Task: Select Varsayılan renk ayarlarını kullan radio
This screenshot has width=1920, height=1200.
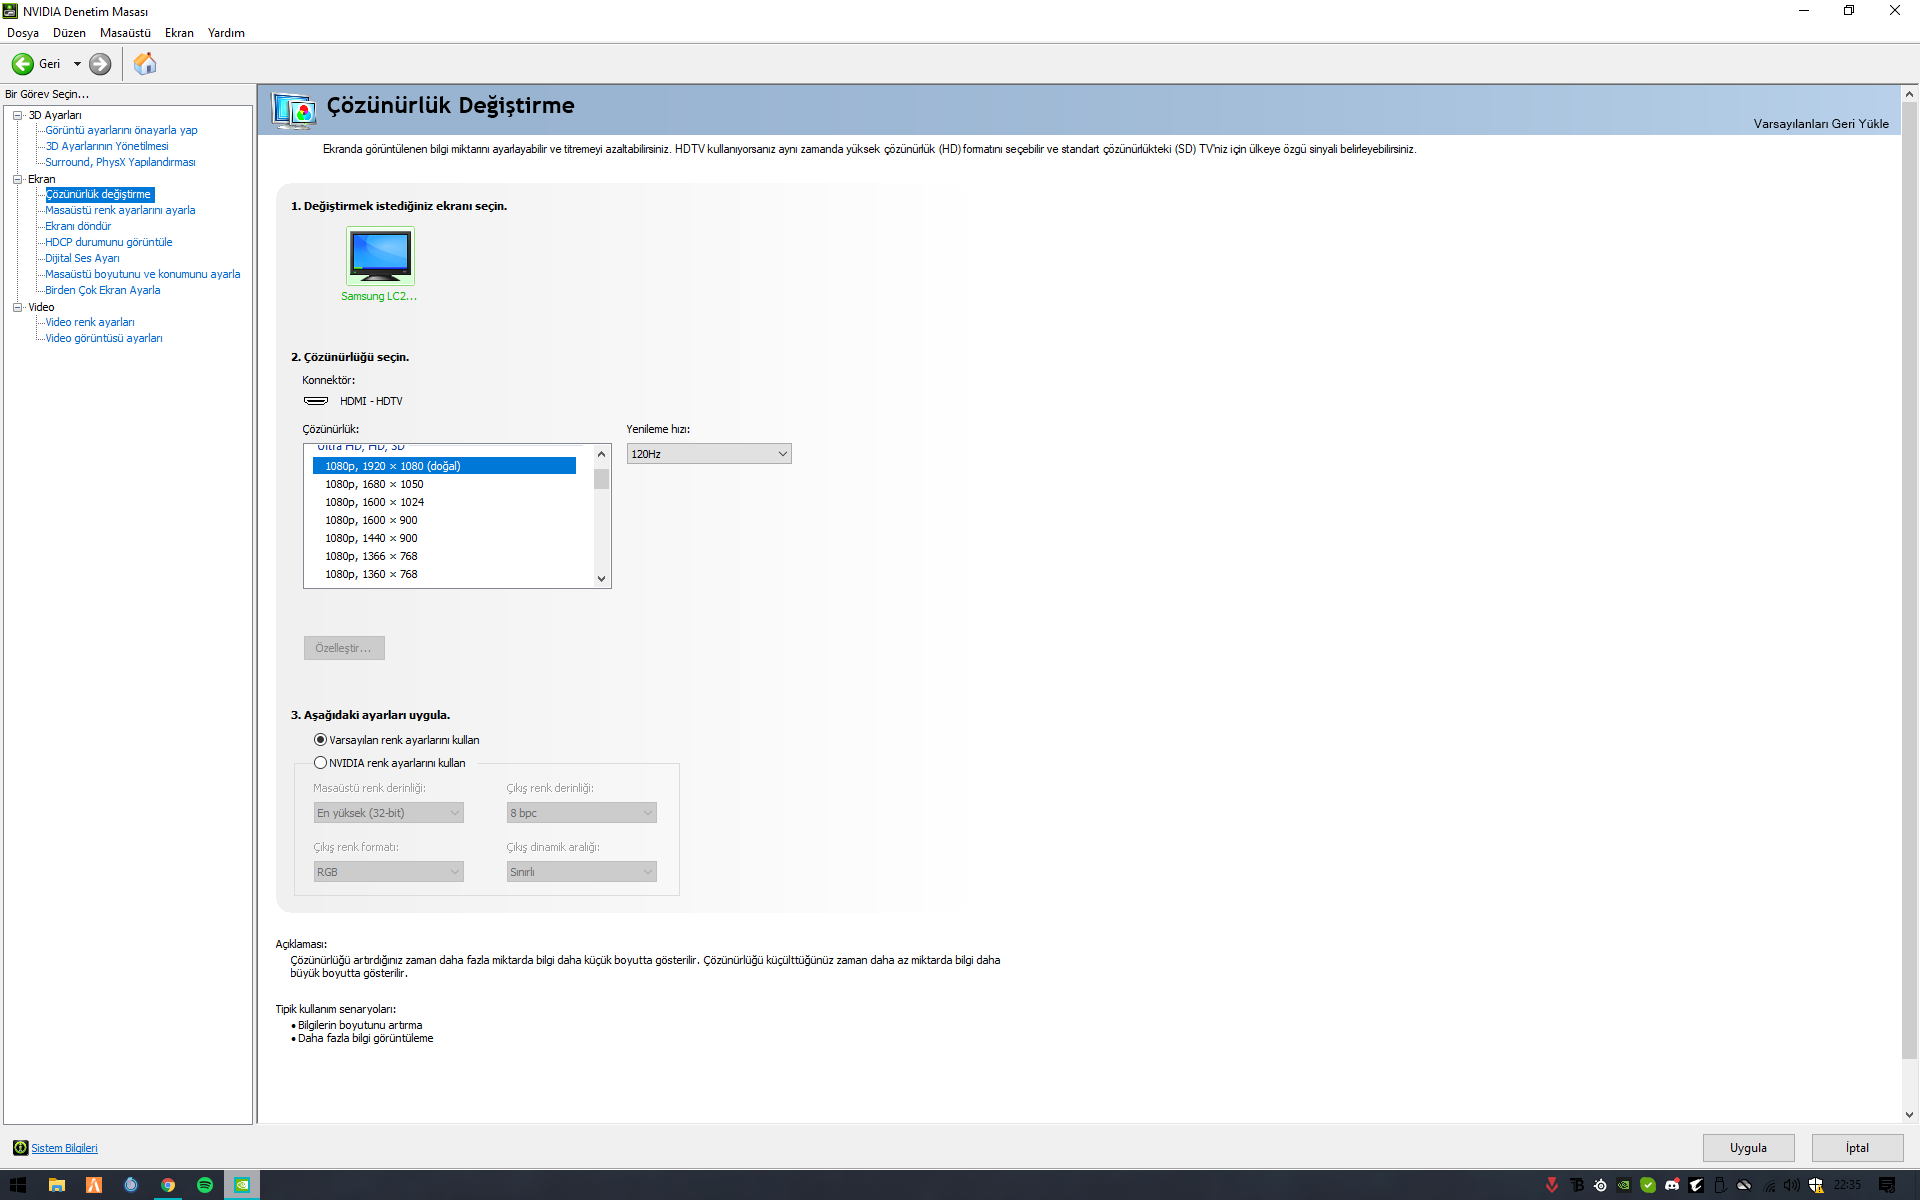Action: point(320,740)
